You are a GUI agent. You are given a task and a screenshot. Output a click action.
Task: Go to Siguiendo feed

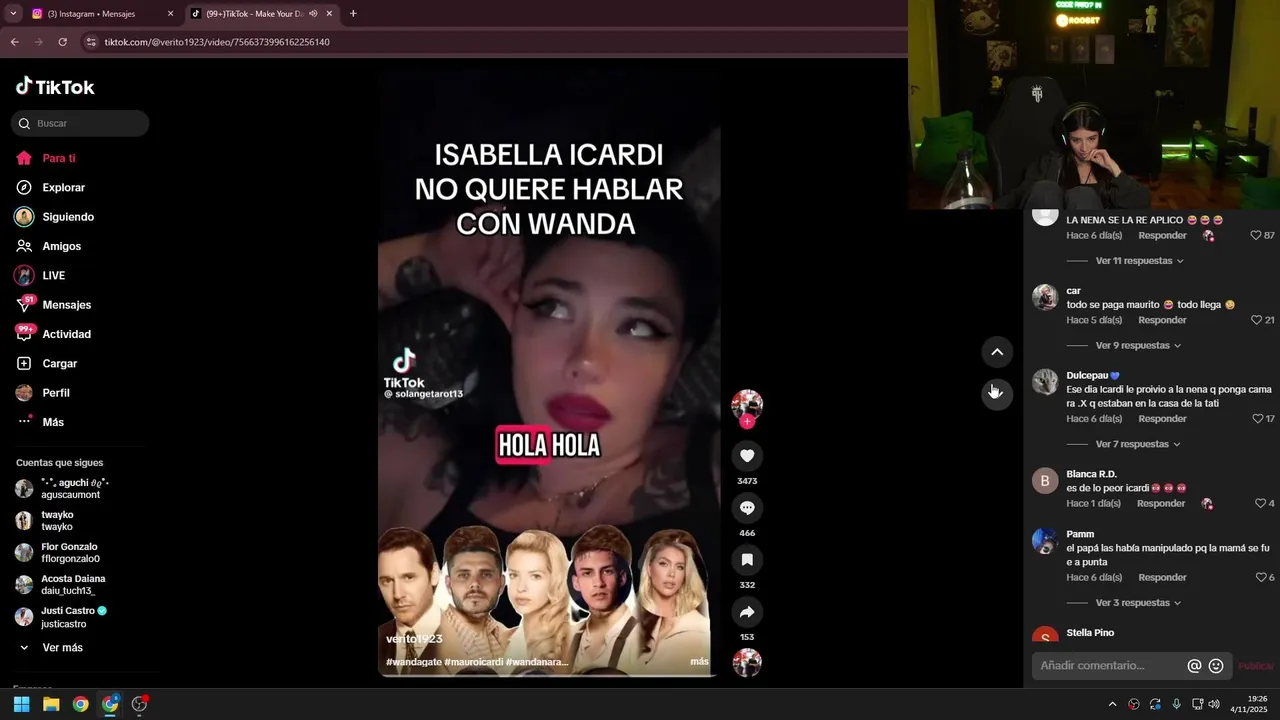[x=54, y=217]
